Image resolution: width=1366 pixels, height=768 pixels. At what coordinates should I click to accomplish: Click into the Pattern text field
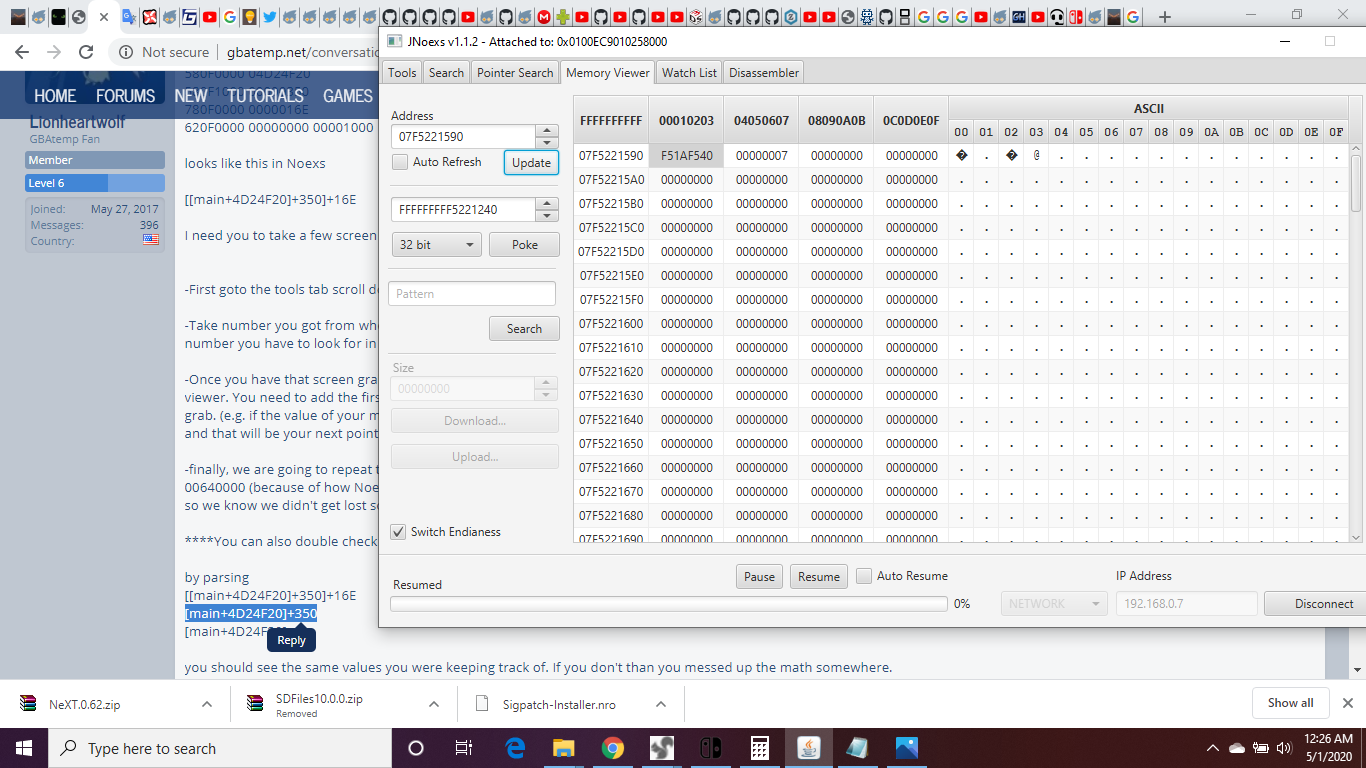tap(472, 294)
